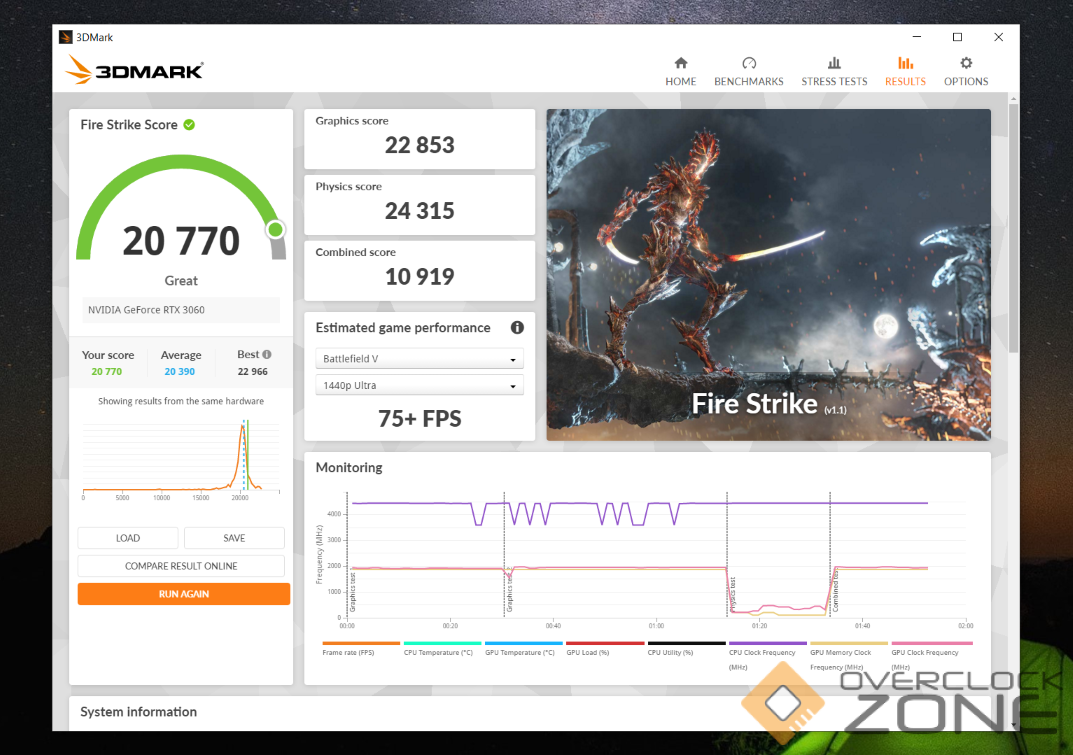The height and width of the screenshot is (755, 1073).
Task: Click the Combined score value 10 919
Action: [x=419, y=277]
